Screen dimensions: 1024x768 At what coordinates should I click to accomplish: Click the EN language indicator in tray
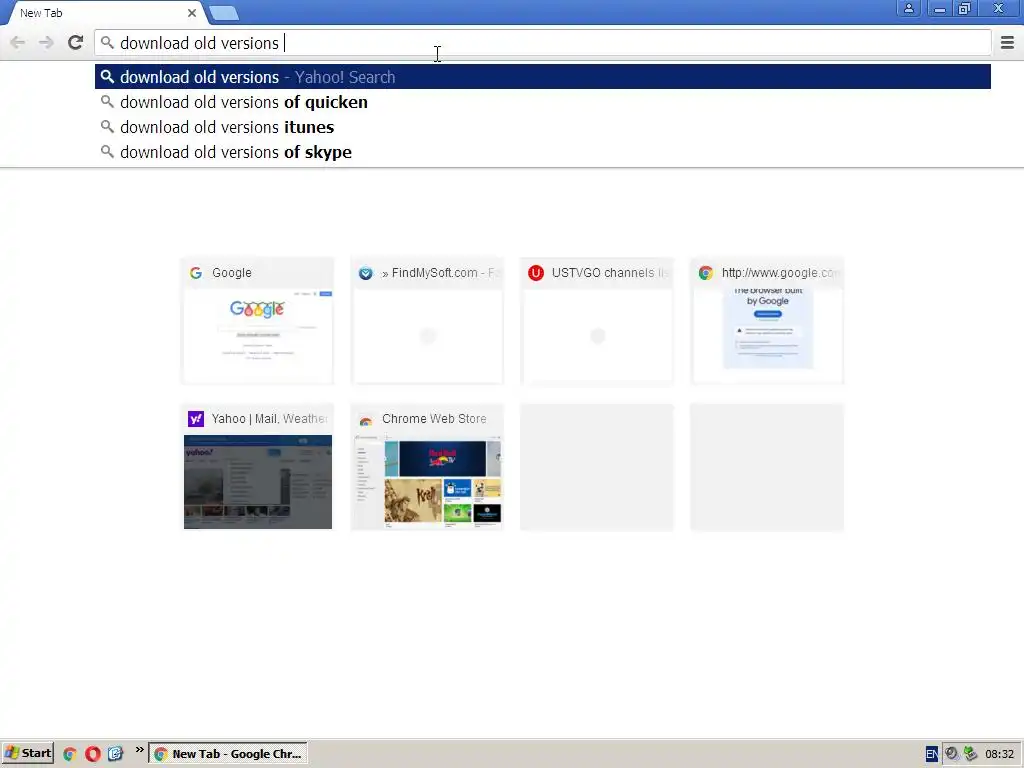click(932, 754)
